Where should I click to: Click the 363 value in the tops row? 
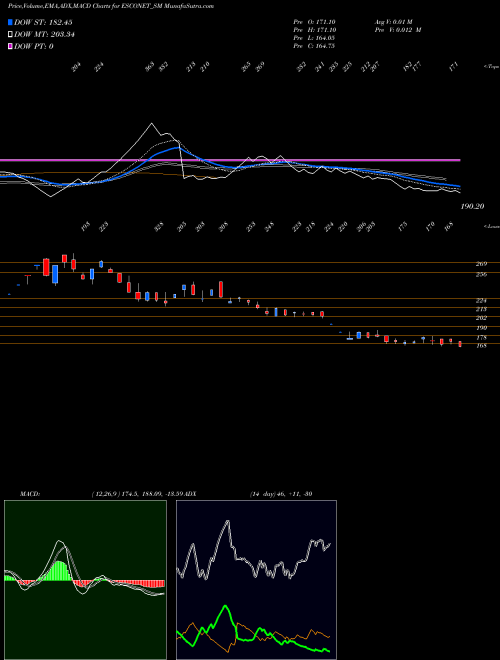tap(150, 67)
